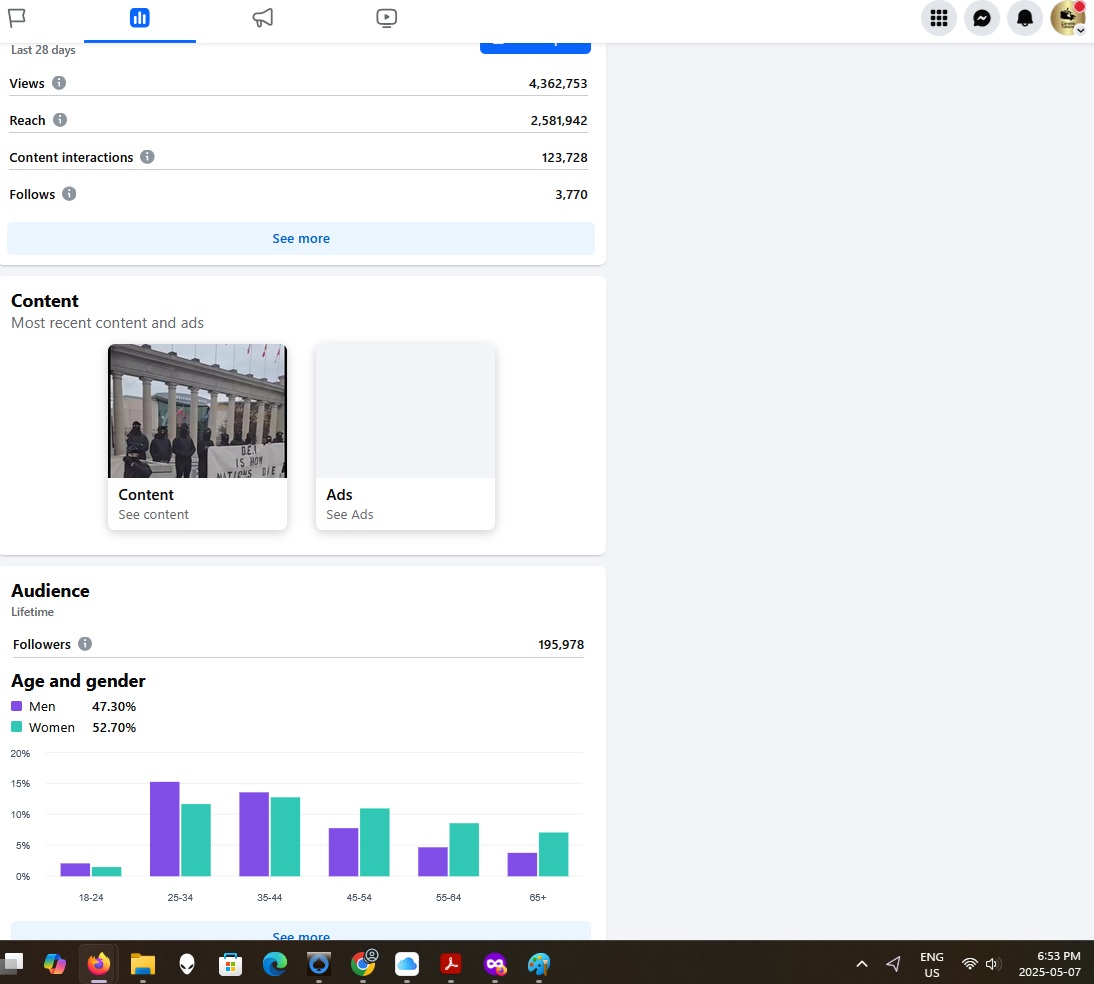The height and width of the screenshot is (984, 1094).
Task: Click the Reach value 2,581,942
Action: (x=559, y=121)
